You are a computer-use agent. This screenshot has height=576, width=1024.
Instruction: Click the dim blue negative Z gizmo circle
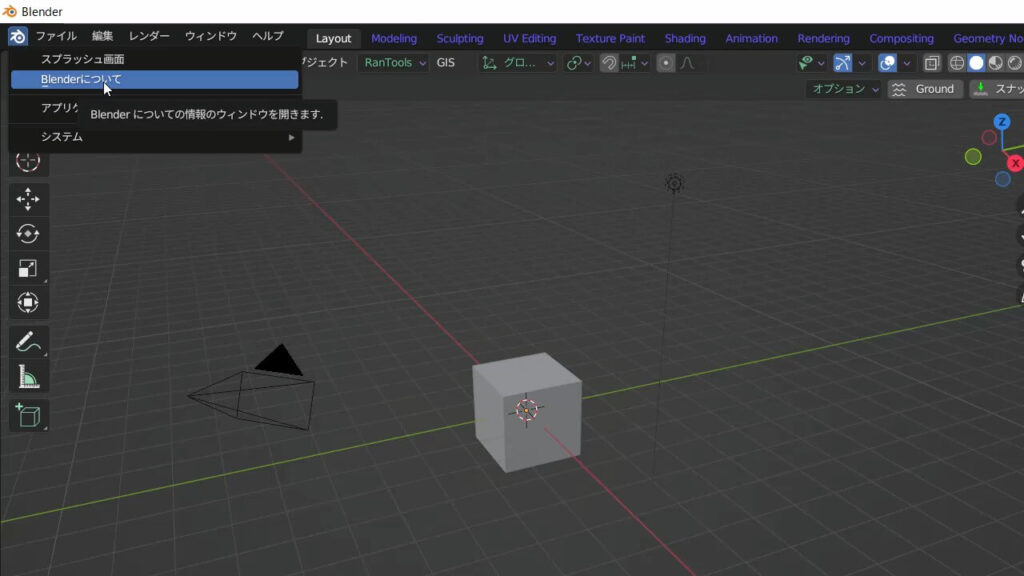tap(1003, 179)
